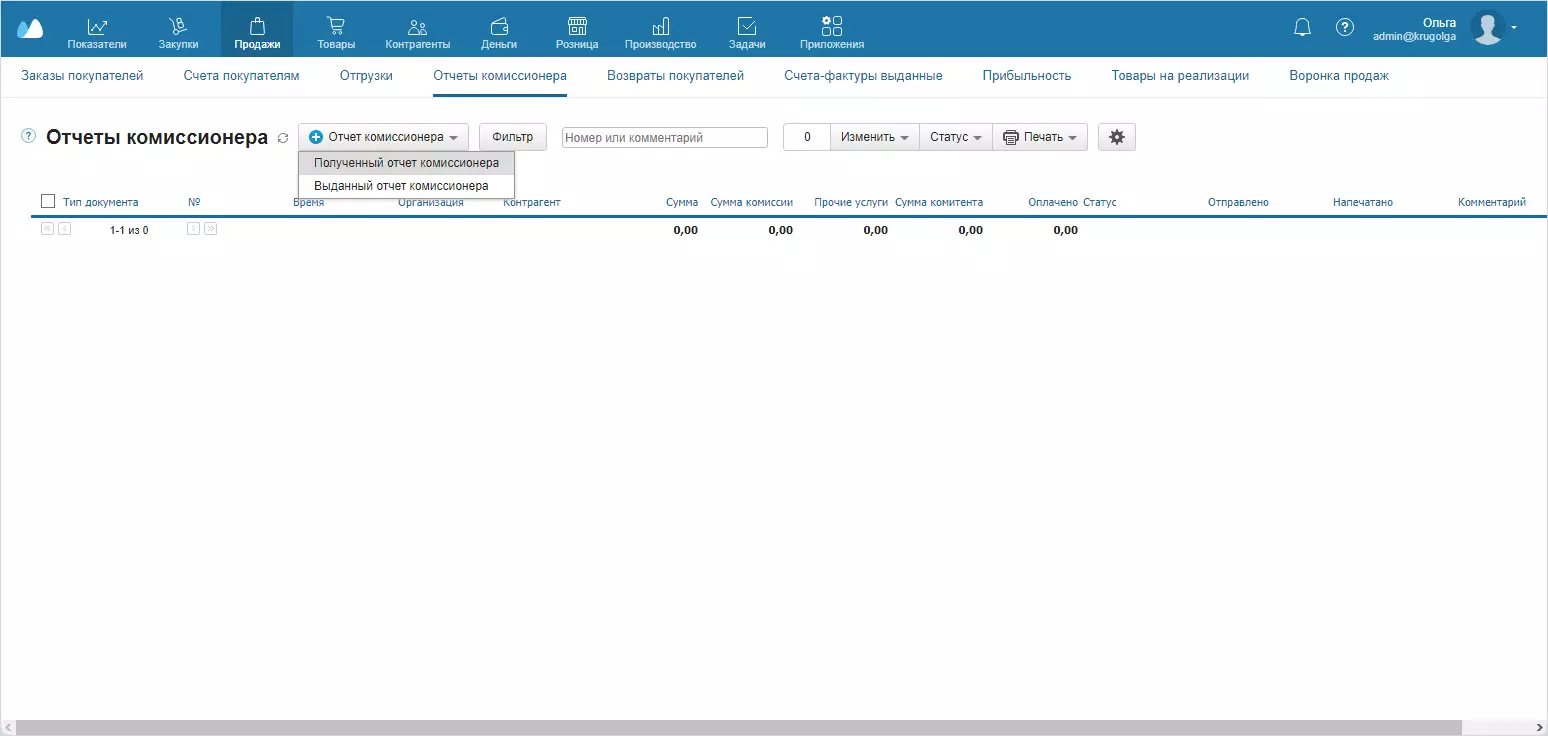Switch to Возвраты покупателей tab

pos(675,76)
